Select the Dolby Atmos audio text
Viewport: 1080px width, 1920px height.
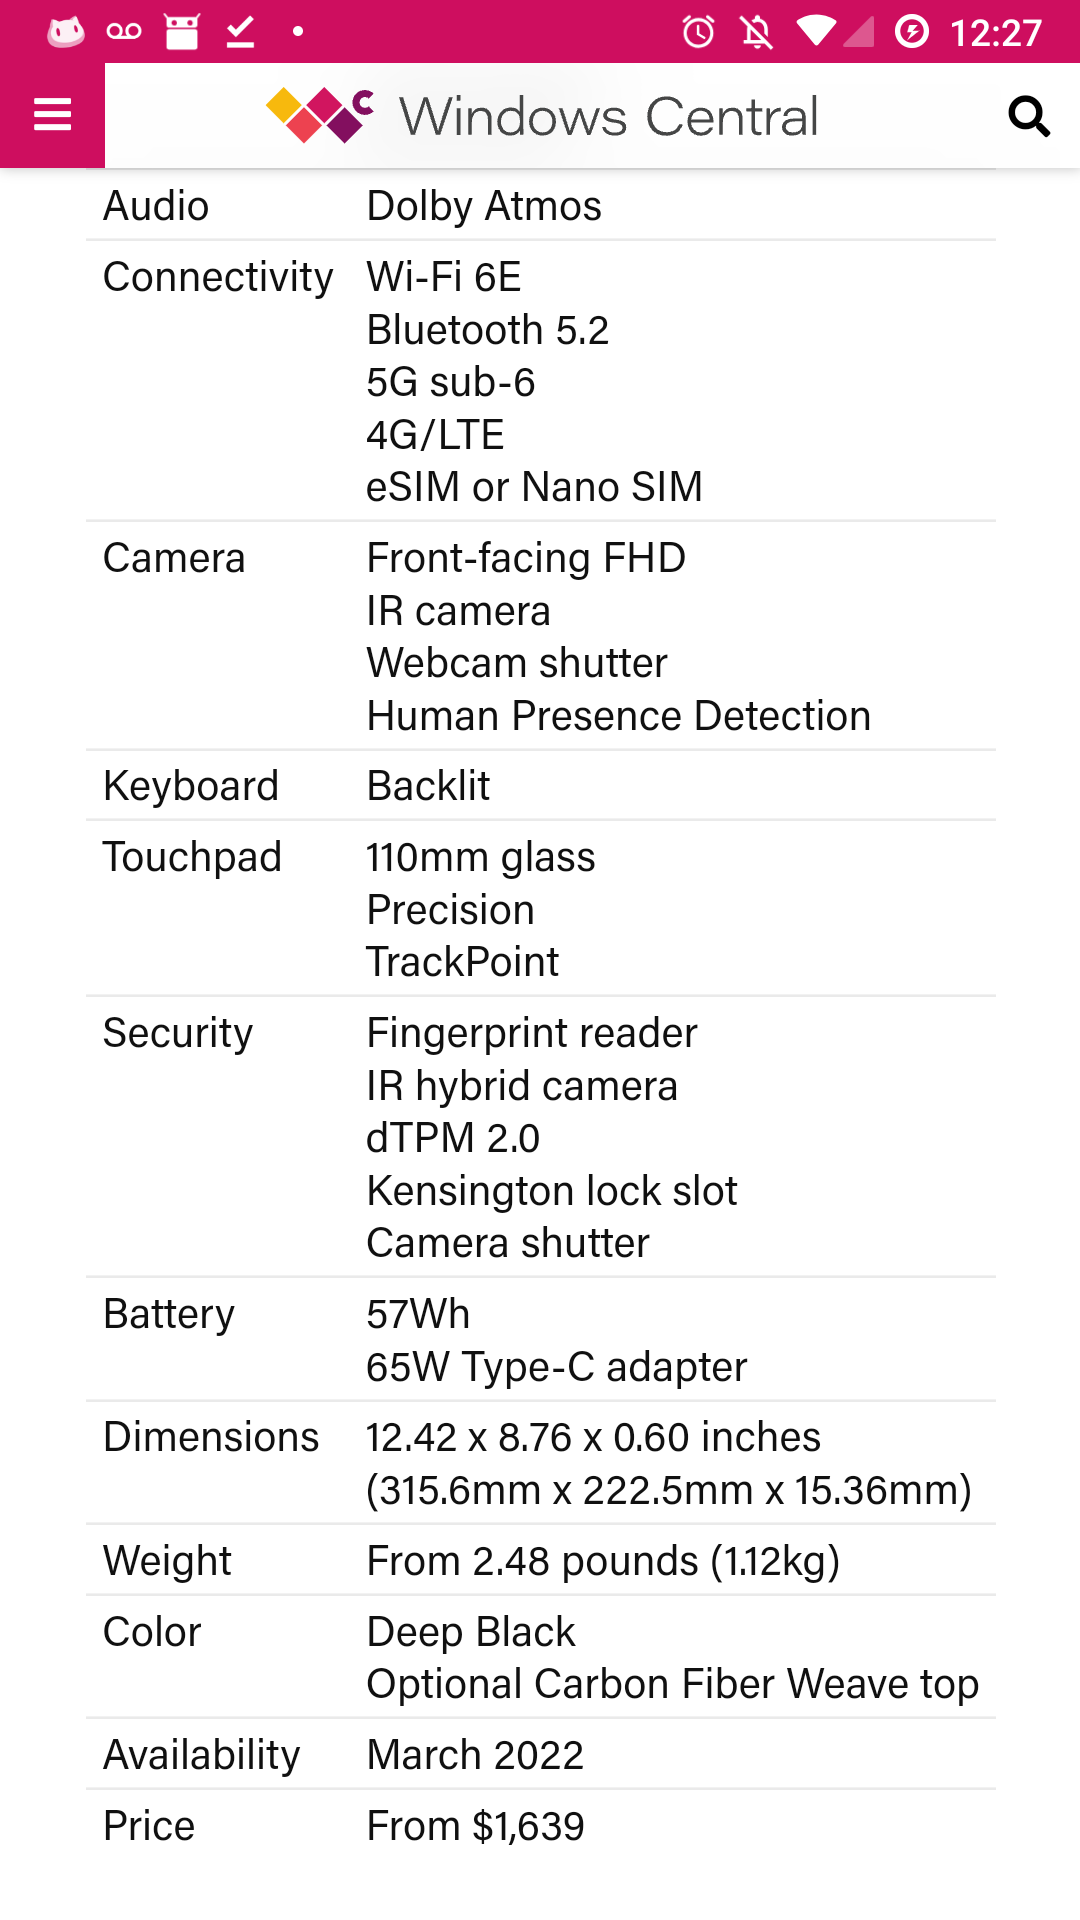(x=484, y=206)
